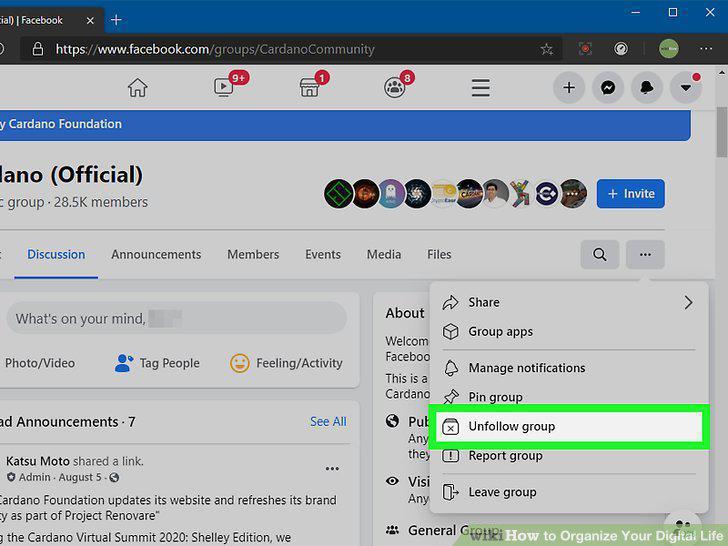The width and height of the screenshot is (728, 546).
Task: Open the Account dropdown arrow
Action: click(686, 88)
